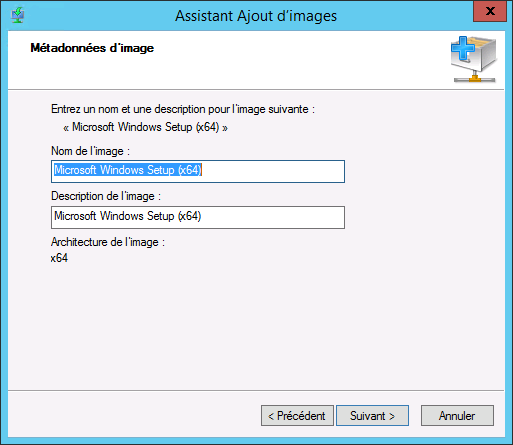The height and width of the screenshot is (445, 513).
Task: Click the Métadonnées d'image heading
Action: coord(92,48)
